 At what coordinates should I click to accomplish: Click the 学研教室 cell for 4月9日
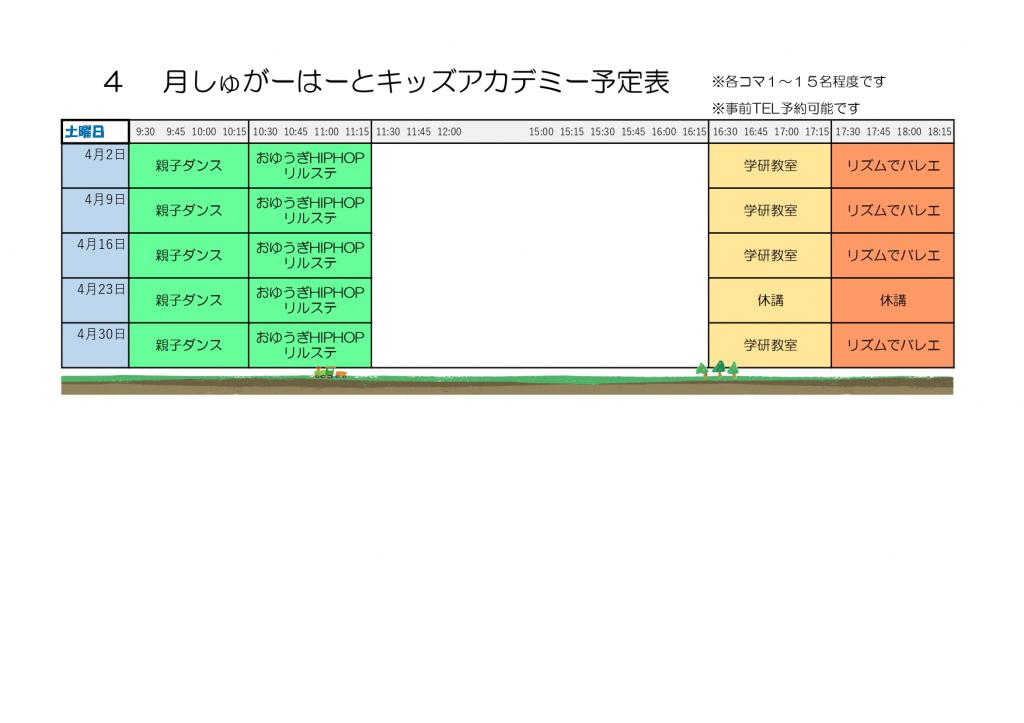point(770,210)
